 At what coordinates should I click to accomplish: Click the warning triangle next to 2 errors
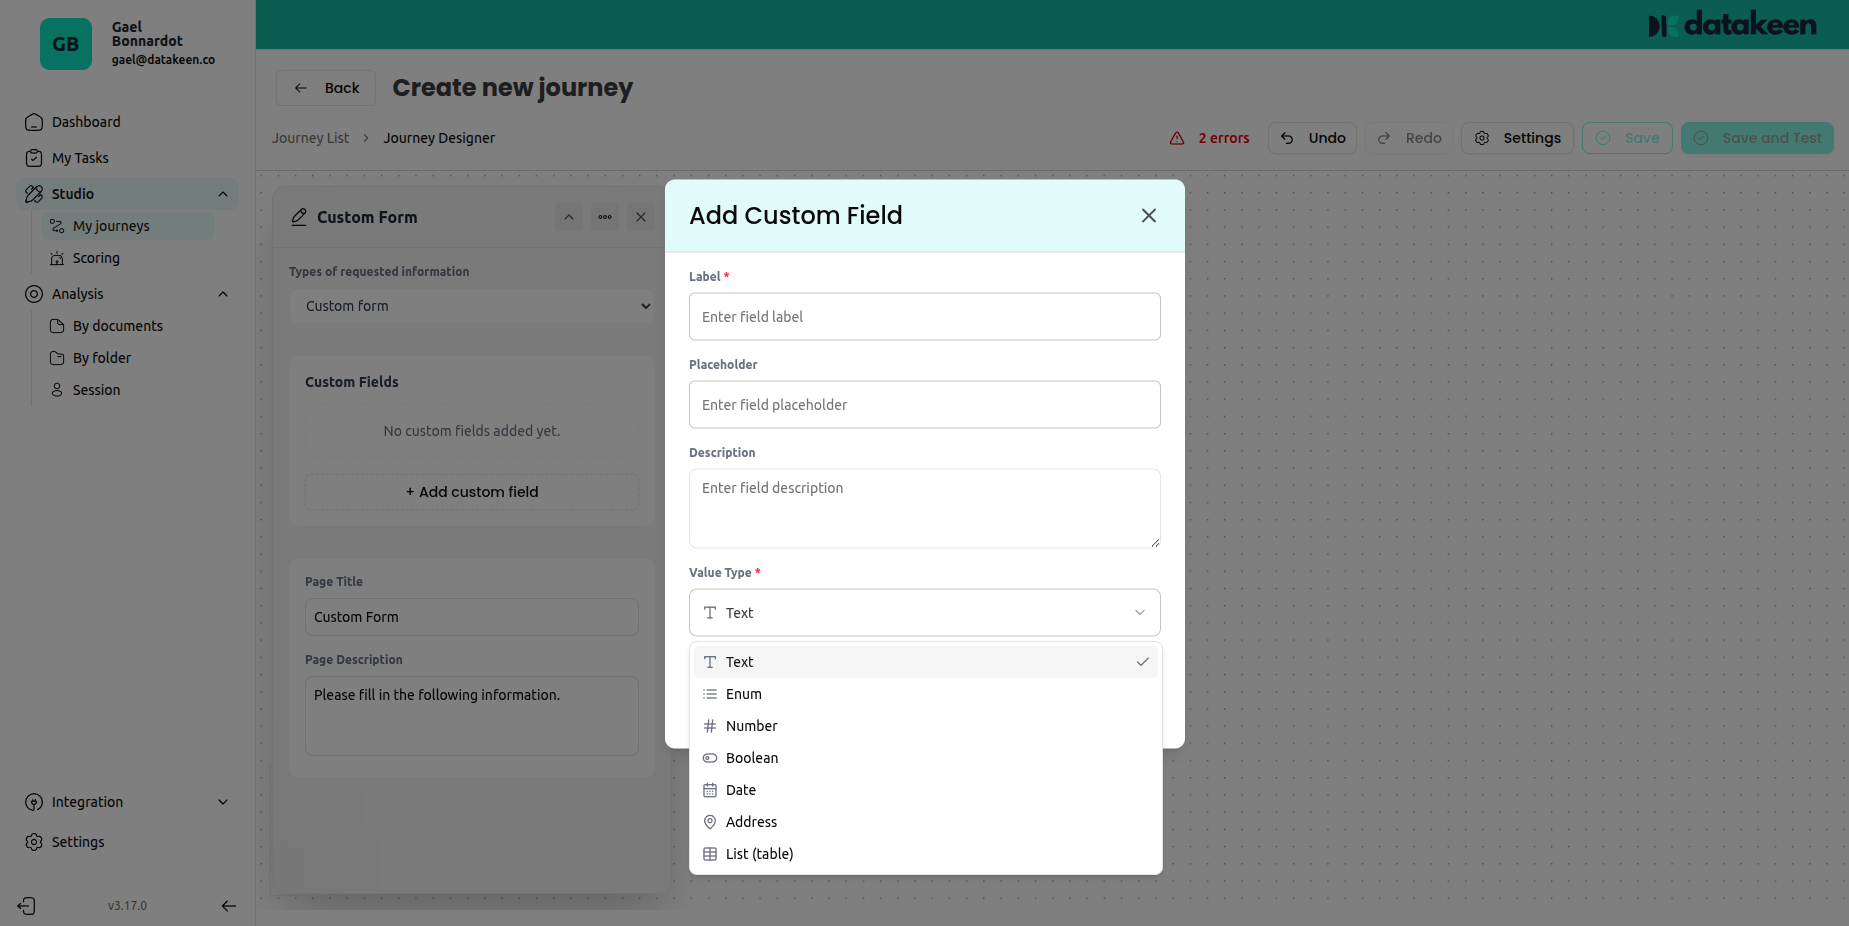[x=1176, y=138]
